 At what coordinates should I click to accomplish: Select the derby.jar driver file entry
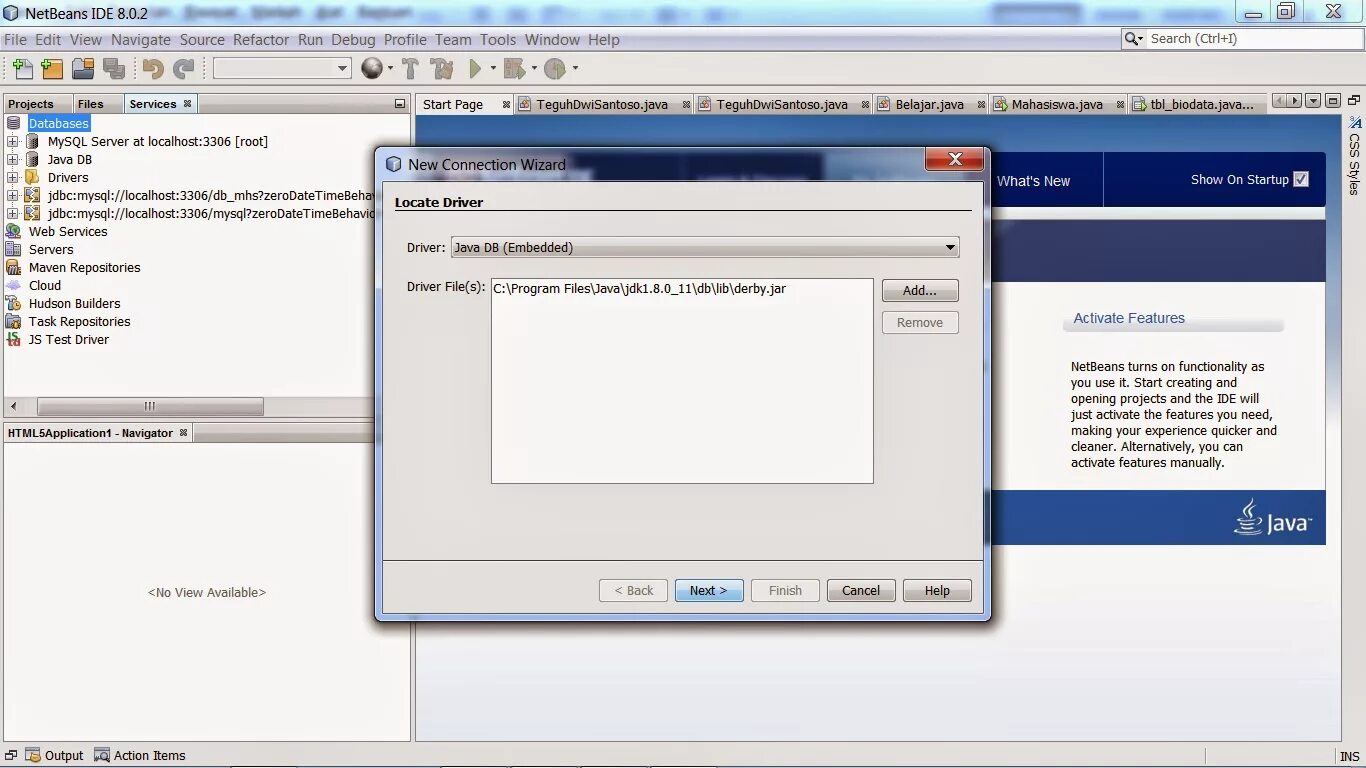[640, 288]
